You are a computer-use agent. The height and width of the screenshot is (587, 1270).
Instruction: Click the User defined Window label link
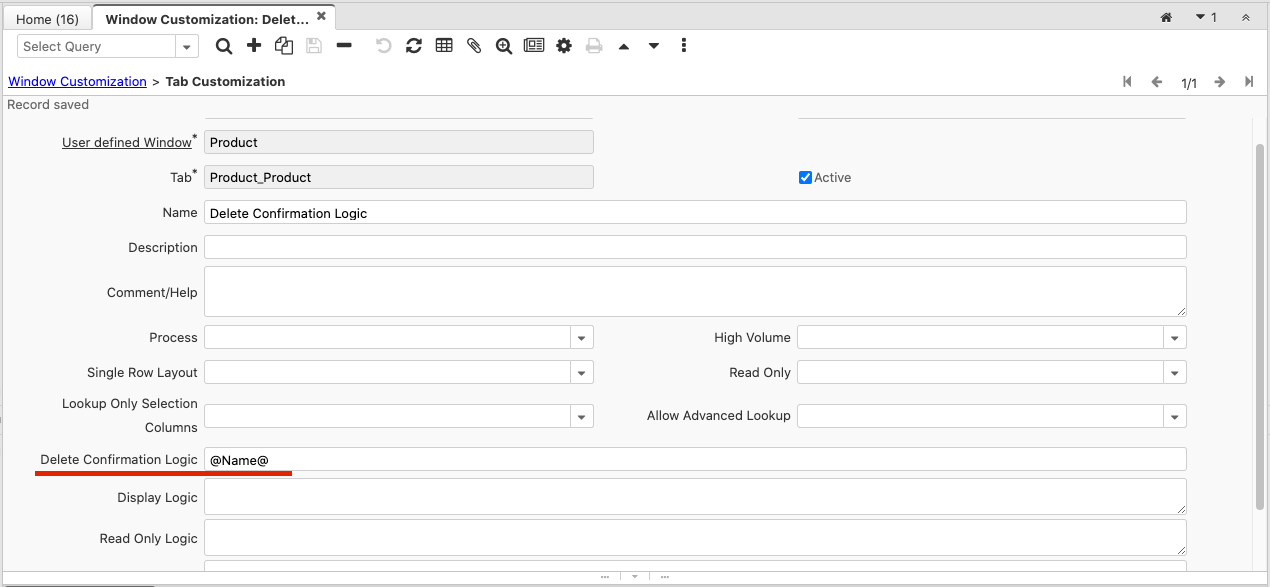(x=128, y=142)
